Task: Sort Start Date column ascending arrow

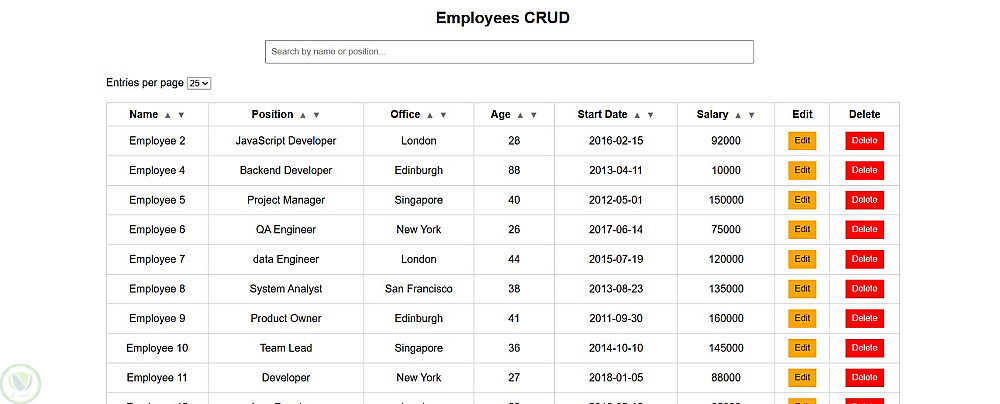Action: coord(637,115)
